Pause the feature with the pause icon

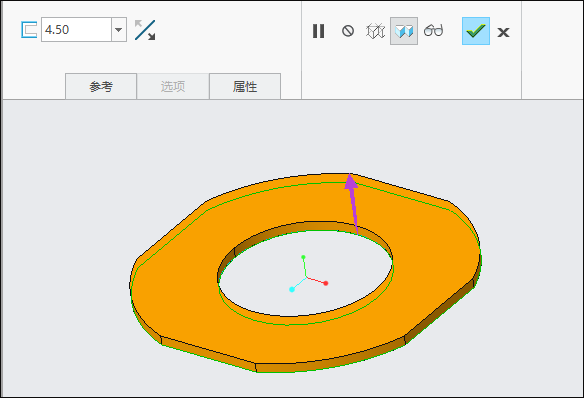click(318, 31)
